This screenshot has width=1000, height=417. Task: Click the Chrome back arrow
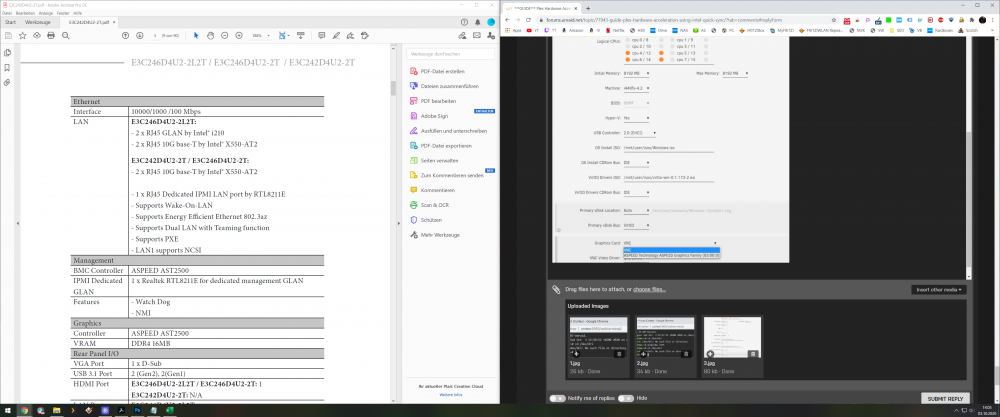coord(508,20)
